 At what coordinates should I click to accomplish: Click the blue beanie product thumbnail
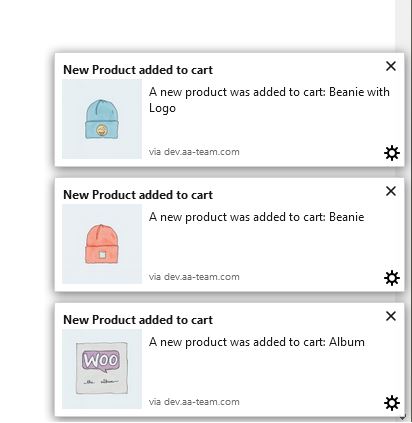click(x=102, y=119)
